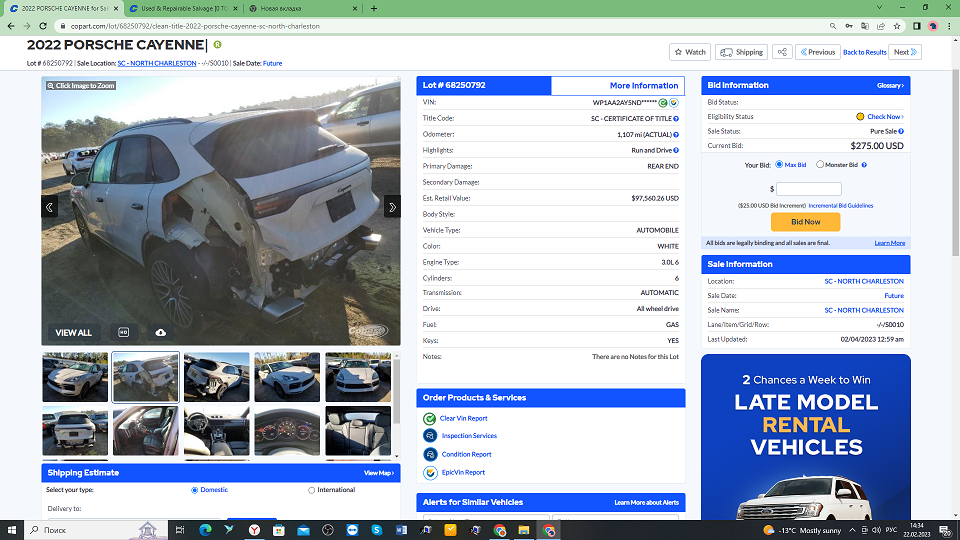Switch to Новая вкладка browser tab
The image size is (960, 540).
coord(303,9)
